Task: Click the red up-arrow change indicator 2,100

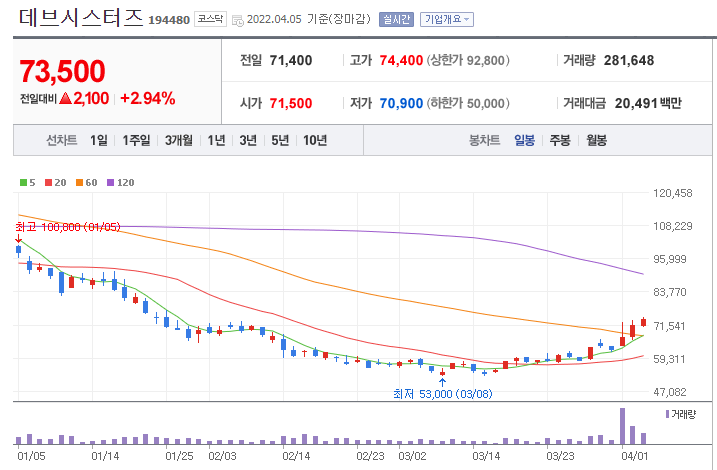Action: coord(84,98)
